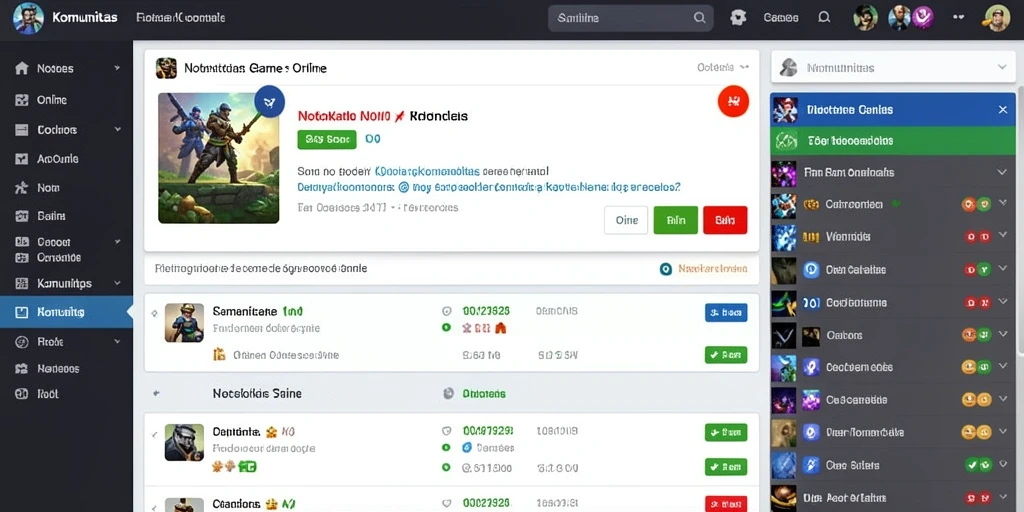Expand the Fiin Bam Oneloafs row chevron
The image size is (1024, 512).
click(x=1002, y=172)
